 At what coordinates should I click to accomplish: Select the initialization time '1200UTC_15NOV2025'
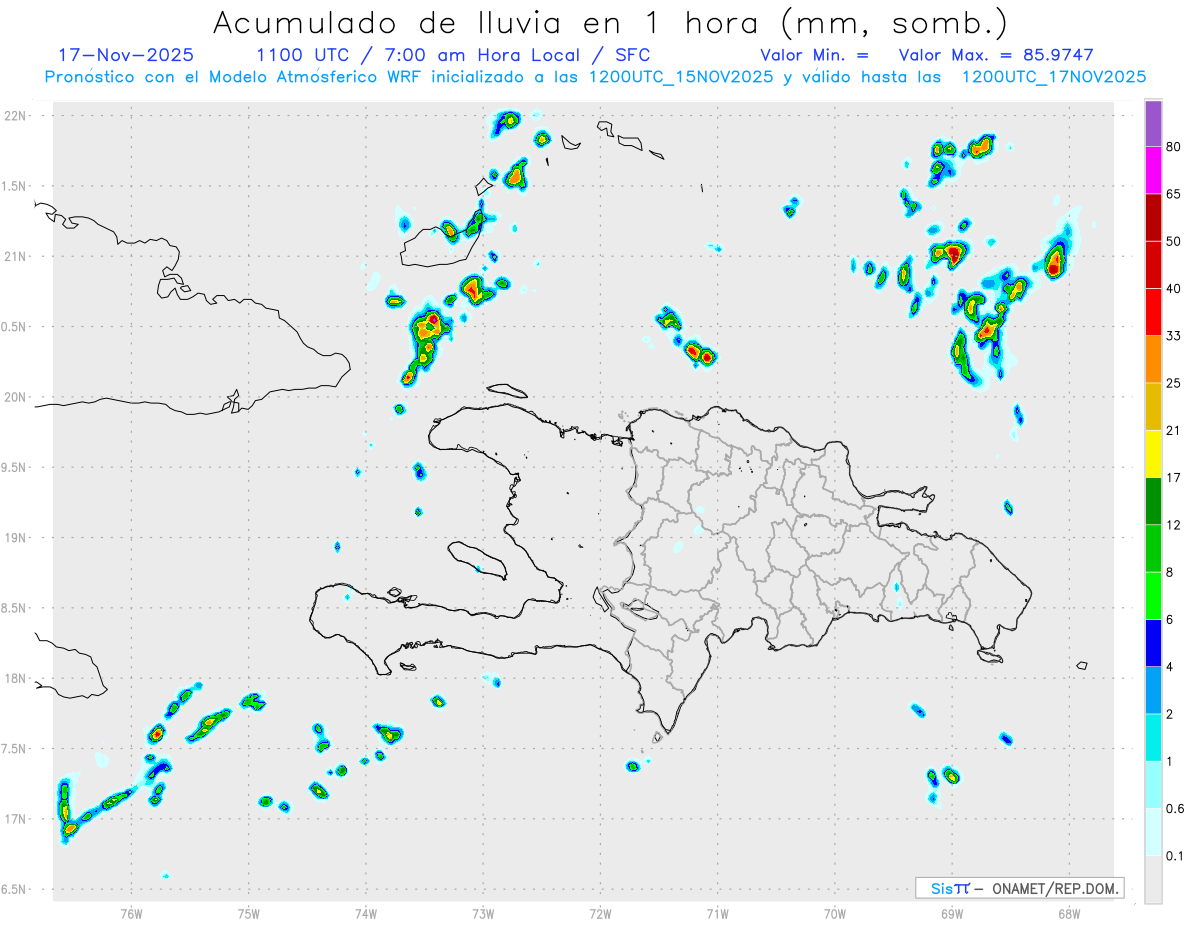681,77
